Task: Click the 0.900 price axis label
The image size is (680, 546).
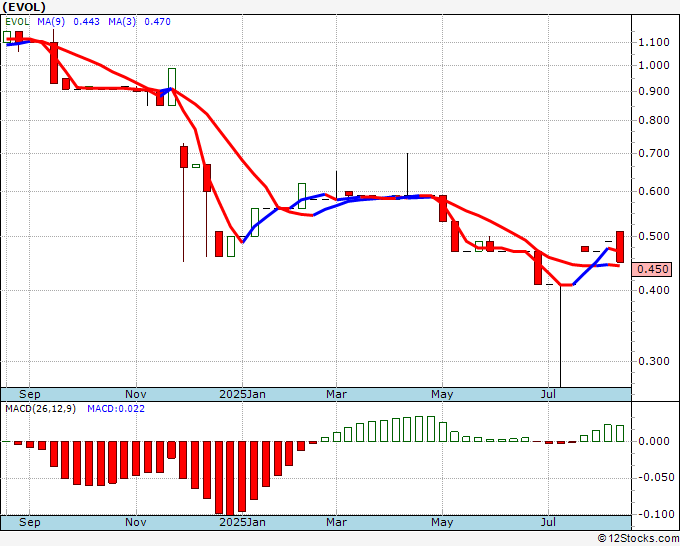Action: (x=654, y=92)
